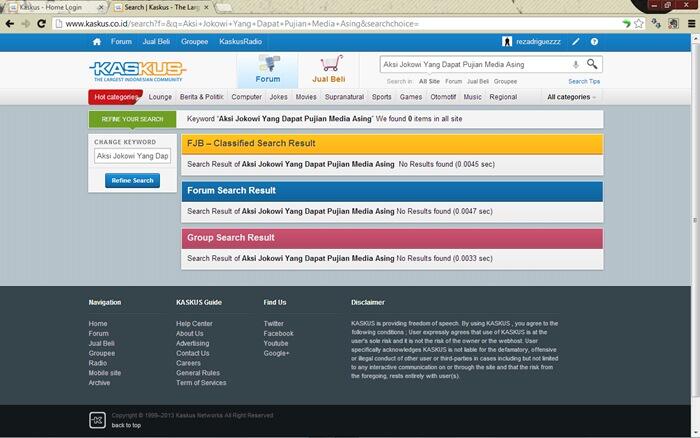Open the KASKUS logo homepage link

(x=138, y=71)
